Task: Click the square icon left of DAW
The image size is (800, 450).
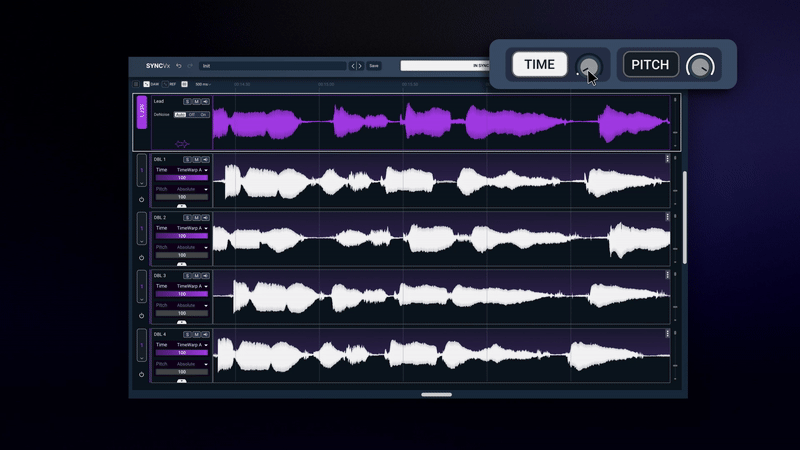Action: [136, 84]
